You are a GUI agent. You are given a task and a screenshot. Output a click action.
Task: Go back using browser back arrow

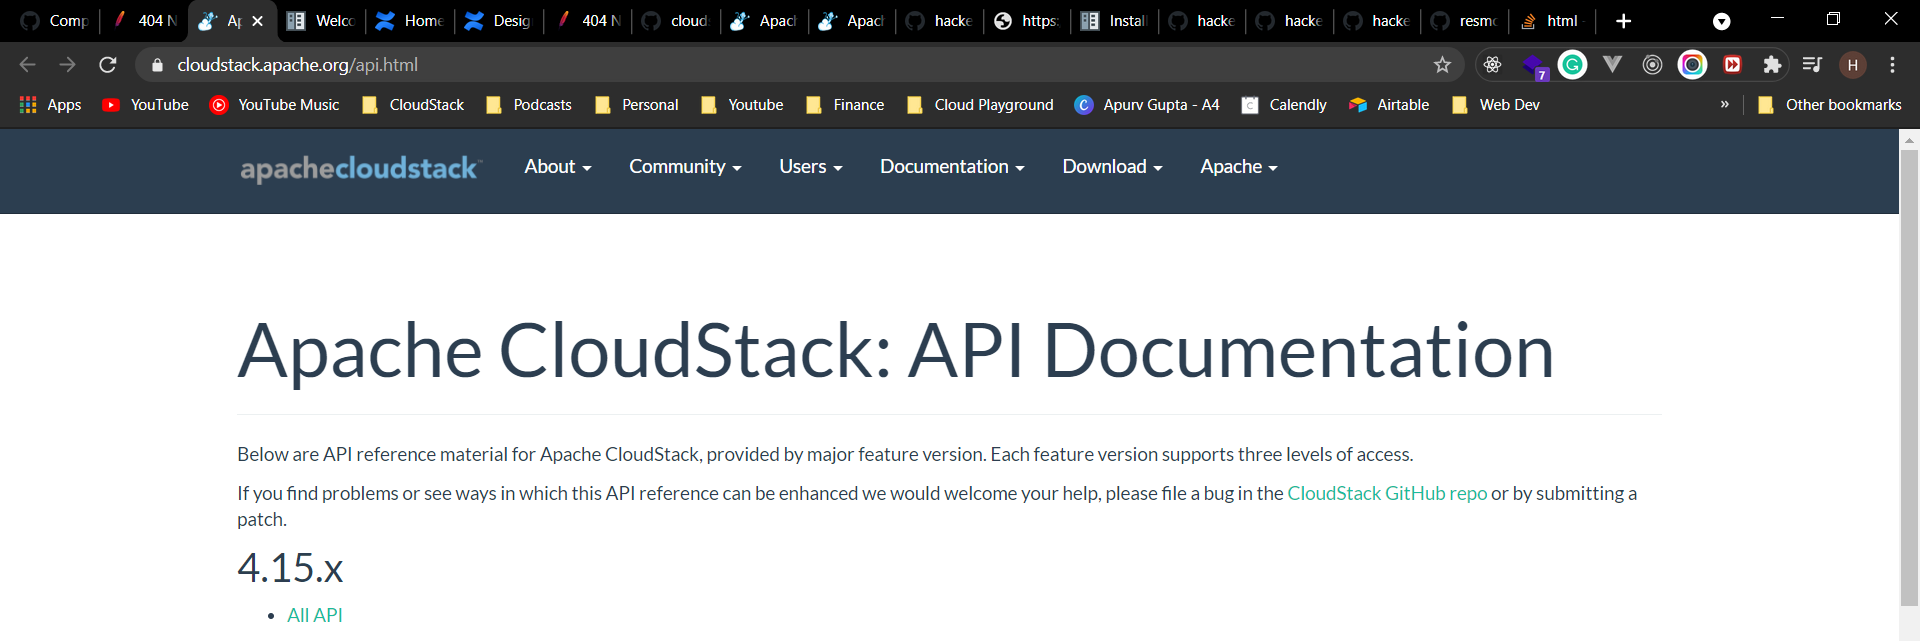[27, 65]
